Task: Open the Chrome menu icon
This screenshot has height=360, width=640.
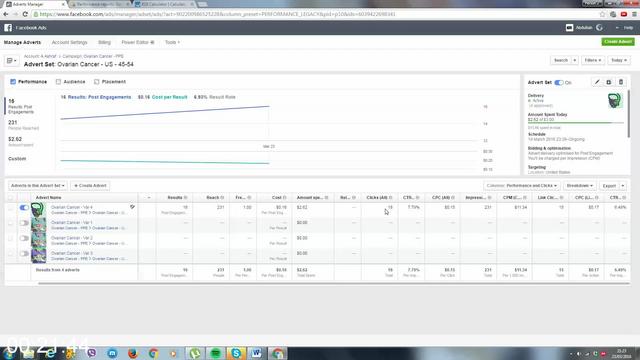Action: point(634,14)
